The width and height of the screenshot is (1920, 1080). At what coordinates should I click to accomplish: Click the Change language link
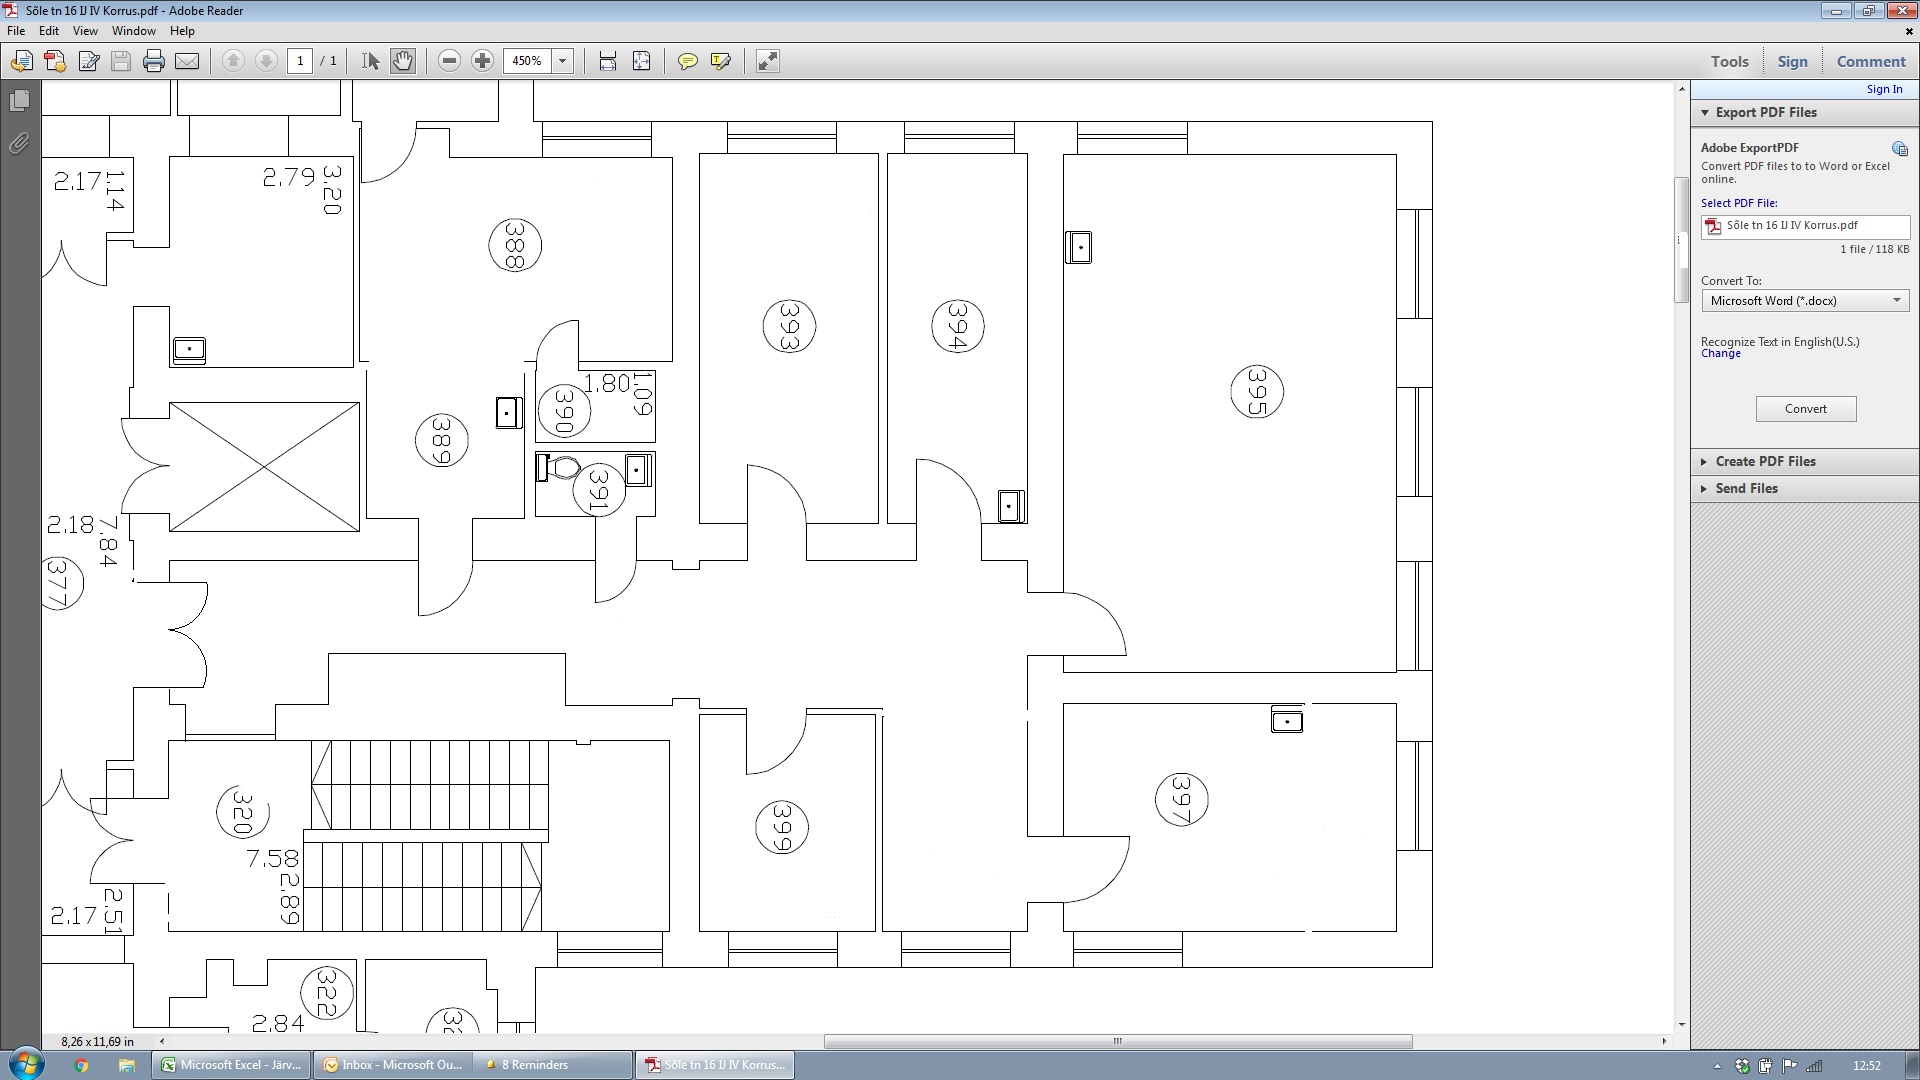pyautogui.click(x=1720, y=354)
